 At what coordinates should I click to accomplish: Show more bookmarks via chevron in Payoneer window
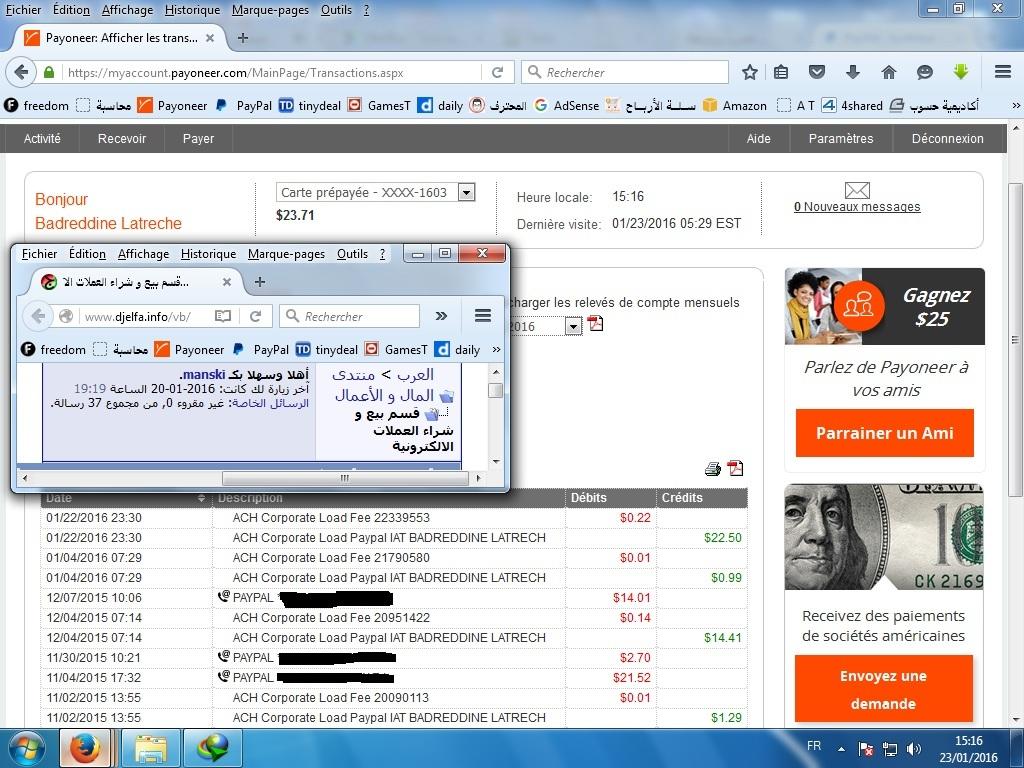1016,105
